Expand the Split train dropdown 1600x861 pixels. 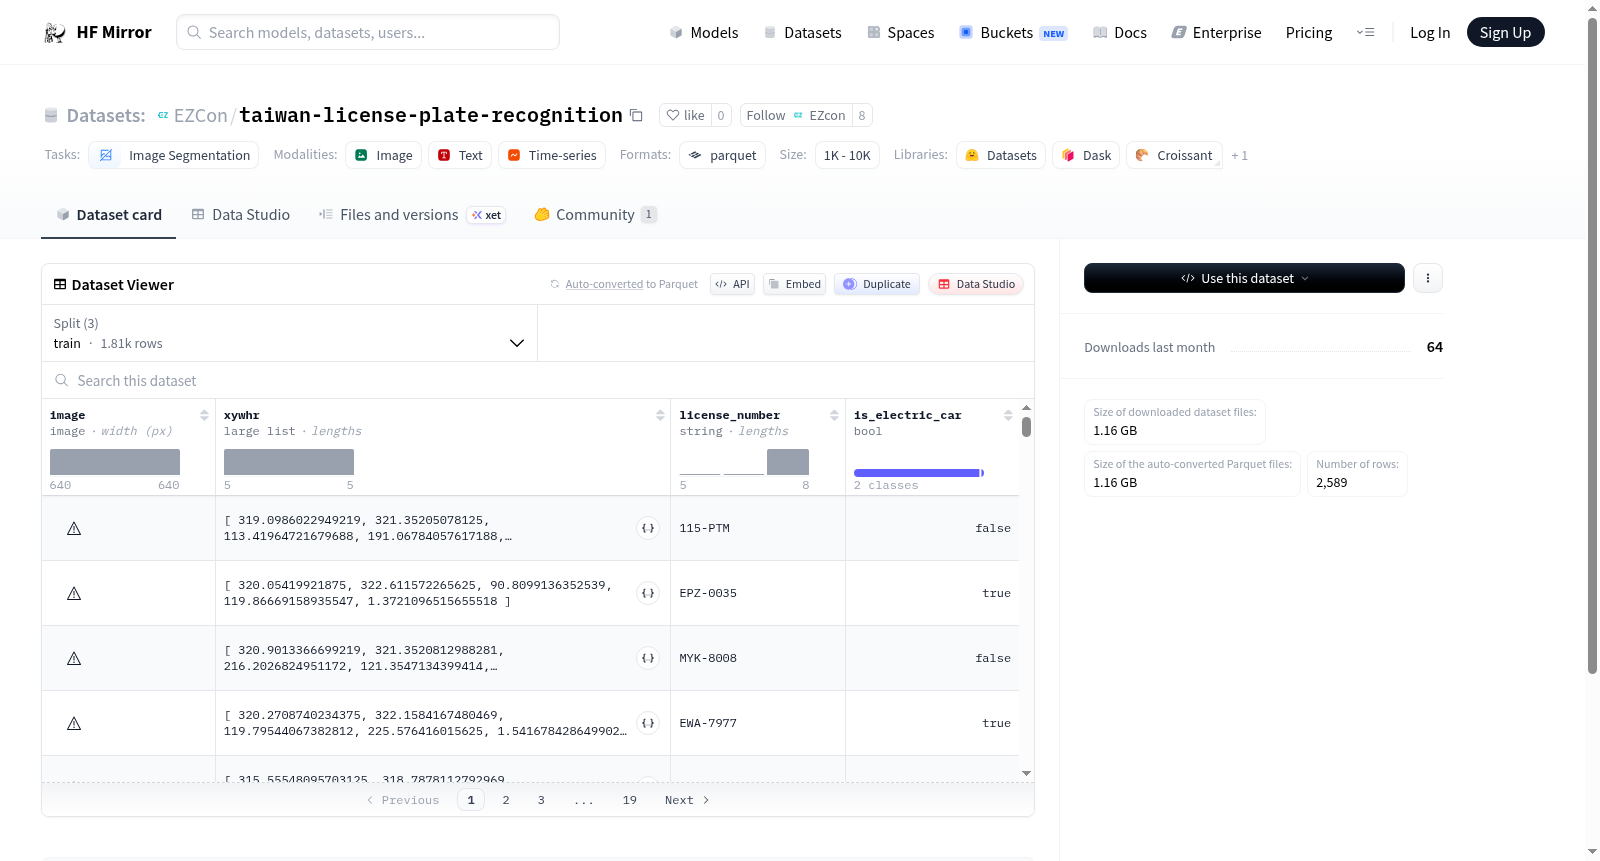click(x=290, y=333)
